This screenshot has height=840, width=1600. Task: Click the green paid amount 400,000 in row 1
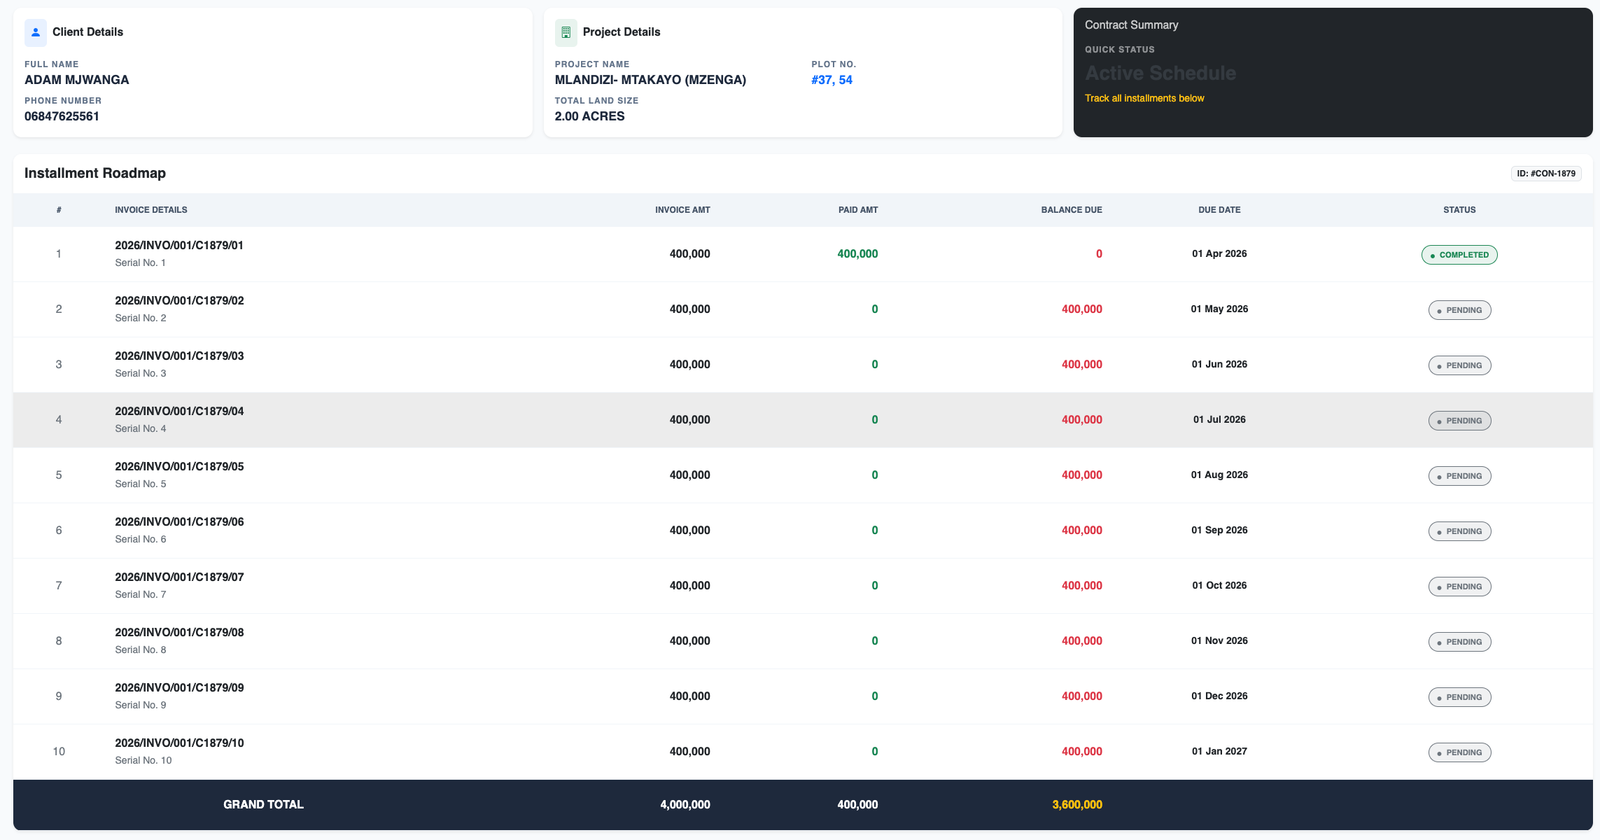(x=857, y=254)
